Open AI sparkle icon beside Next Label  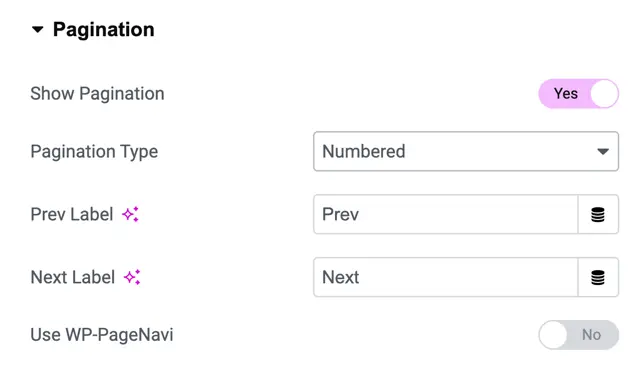(x=132, y=277)
